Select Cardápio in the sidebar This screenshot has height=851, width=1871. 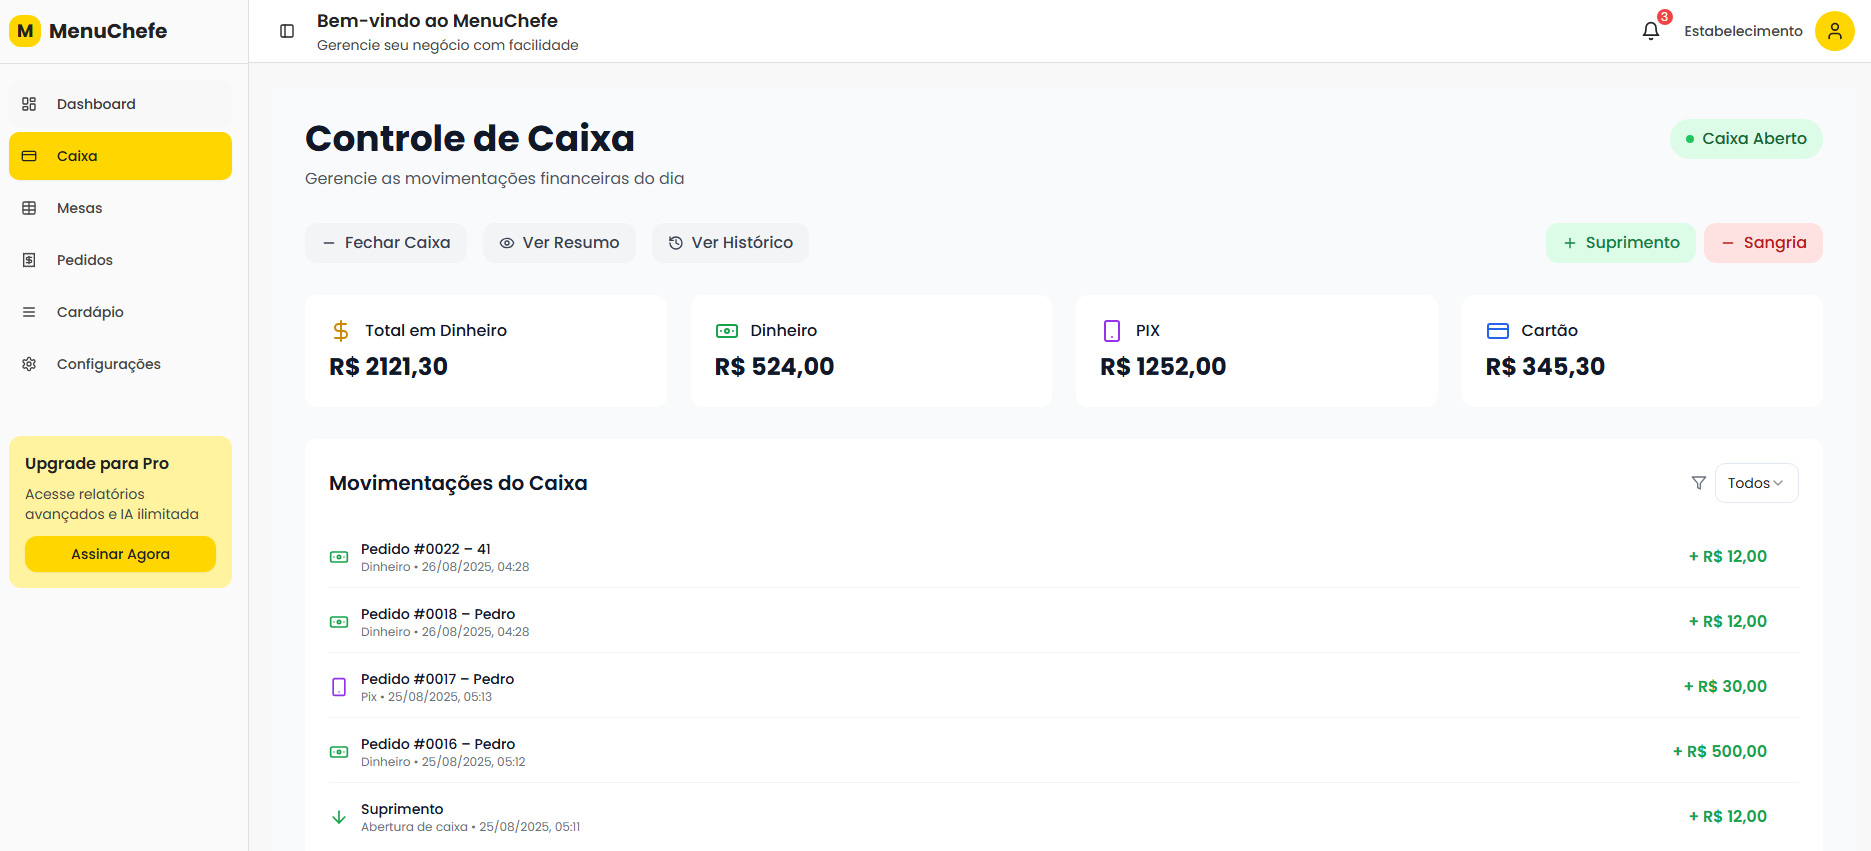[90, 312]
